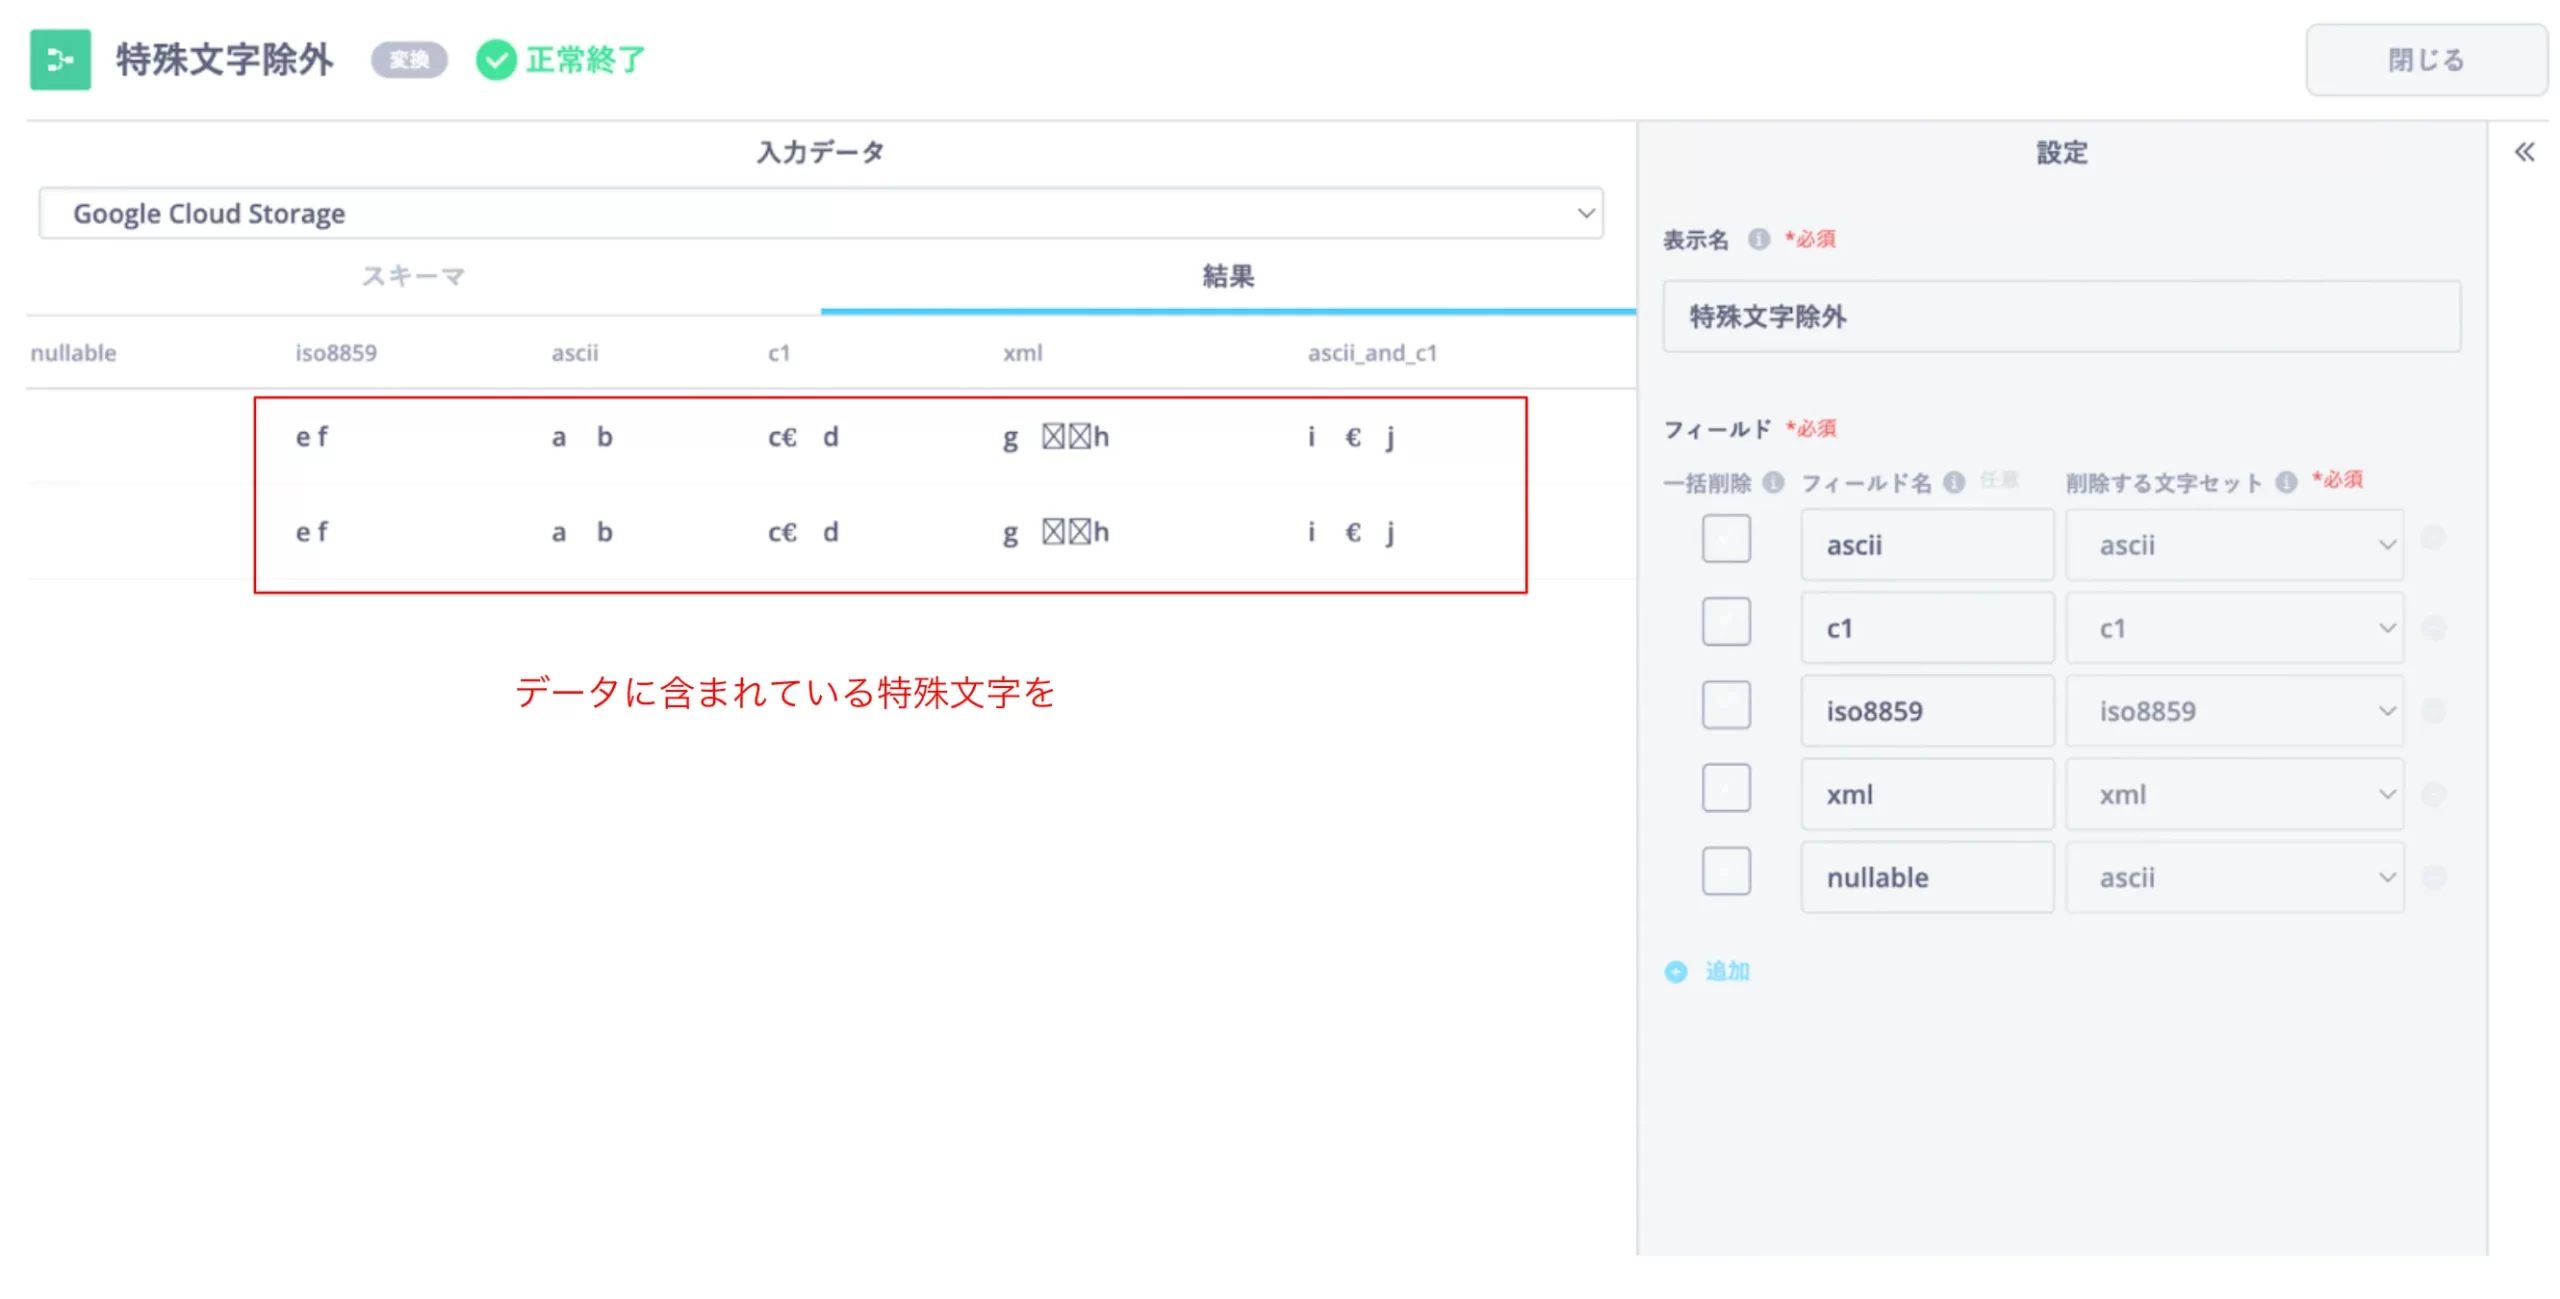Select the 結果 tab
2560x1299 pixels.
click(1227, 276)
